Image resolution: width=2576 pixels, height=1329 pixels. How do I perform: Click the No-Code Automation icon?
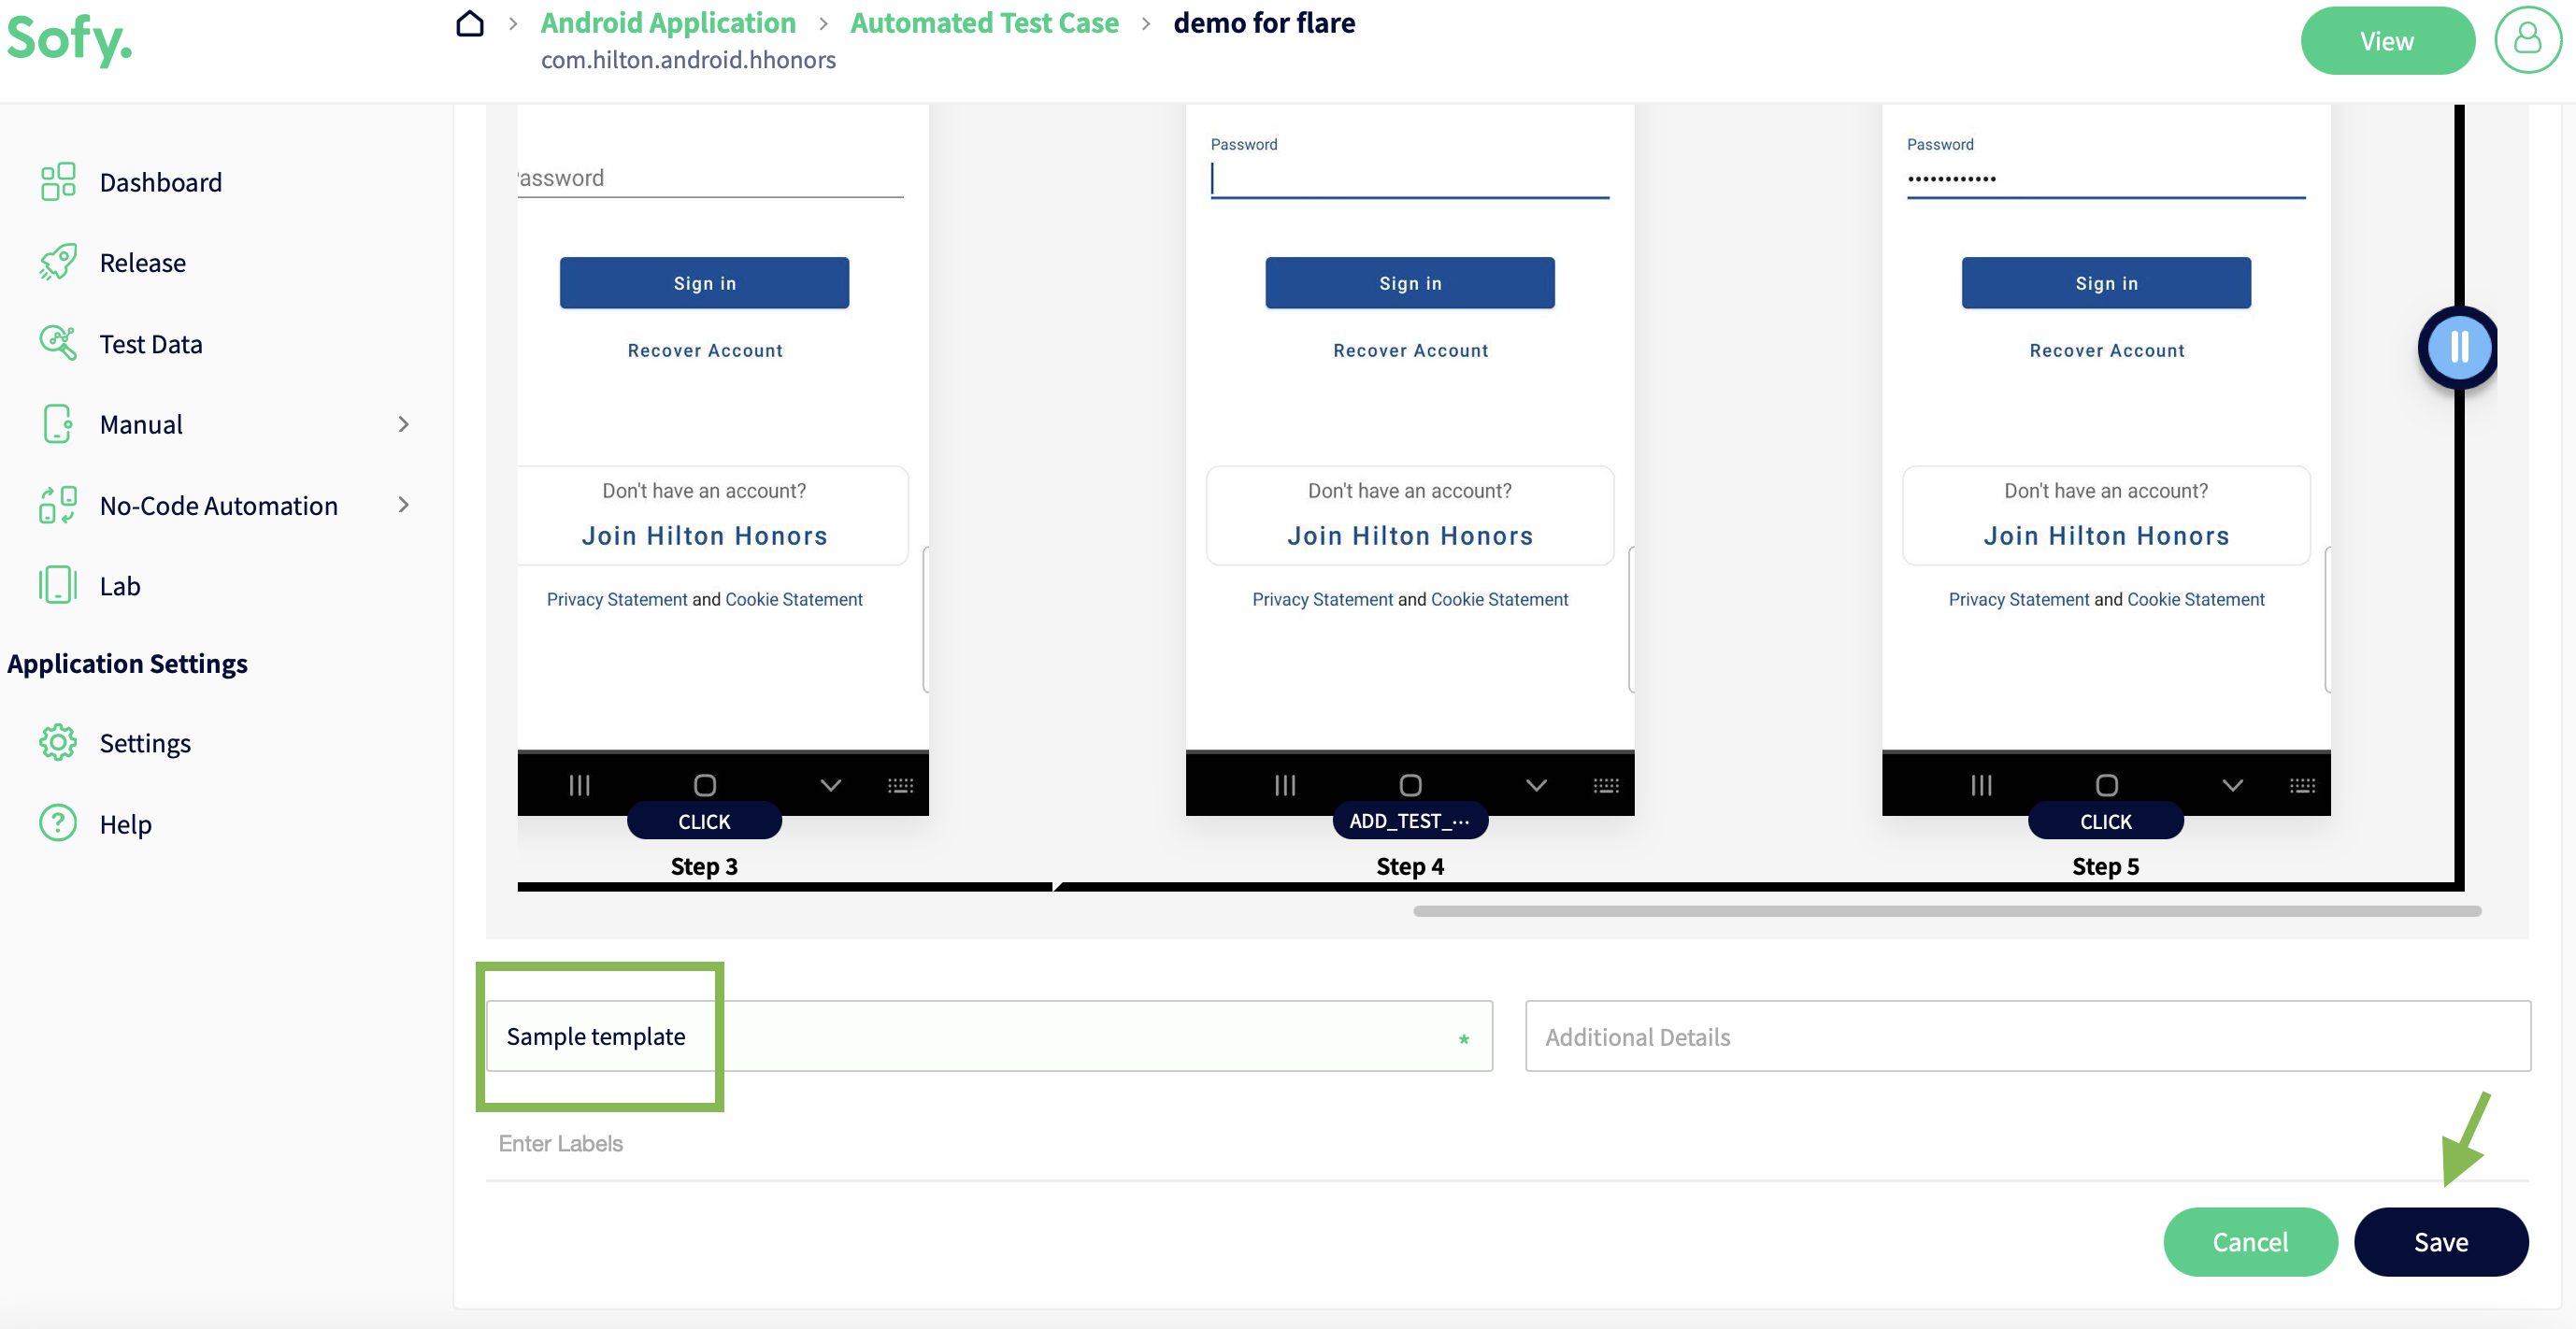(58, 505)
